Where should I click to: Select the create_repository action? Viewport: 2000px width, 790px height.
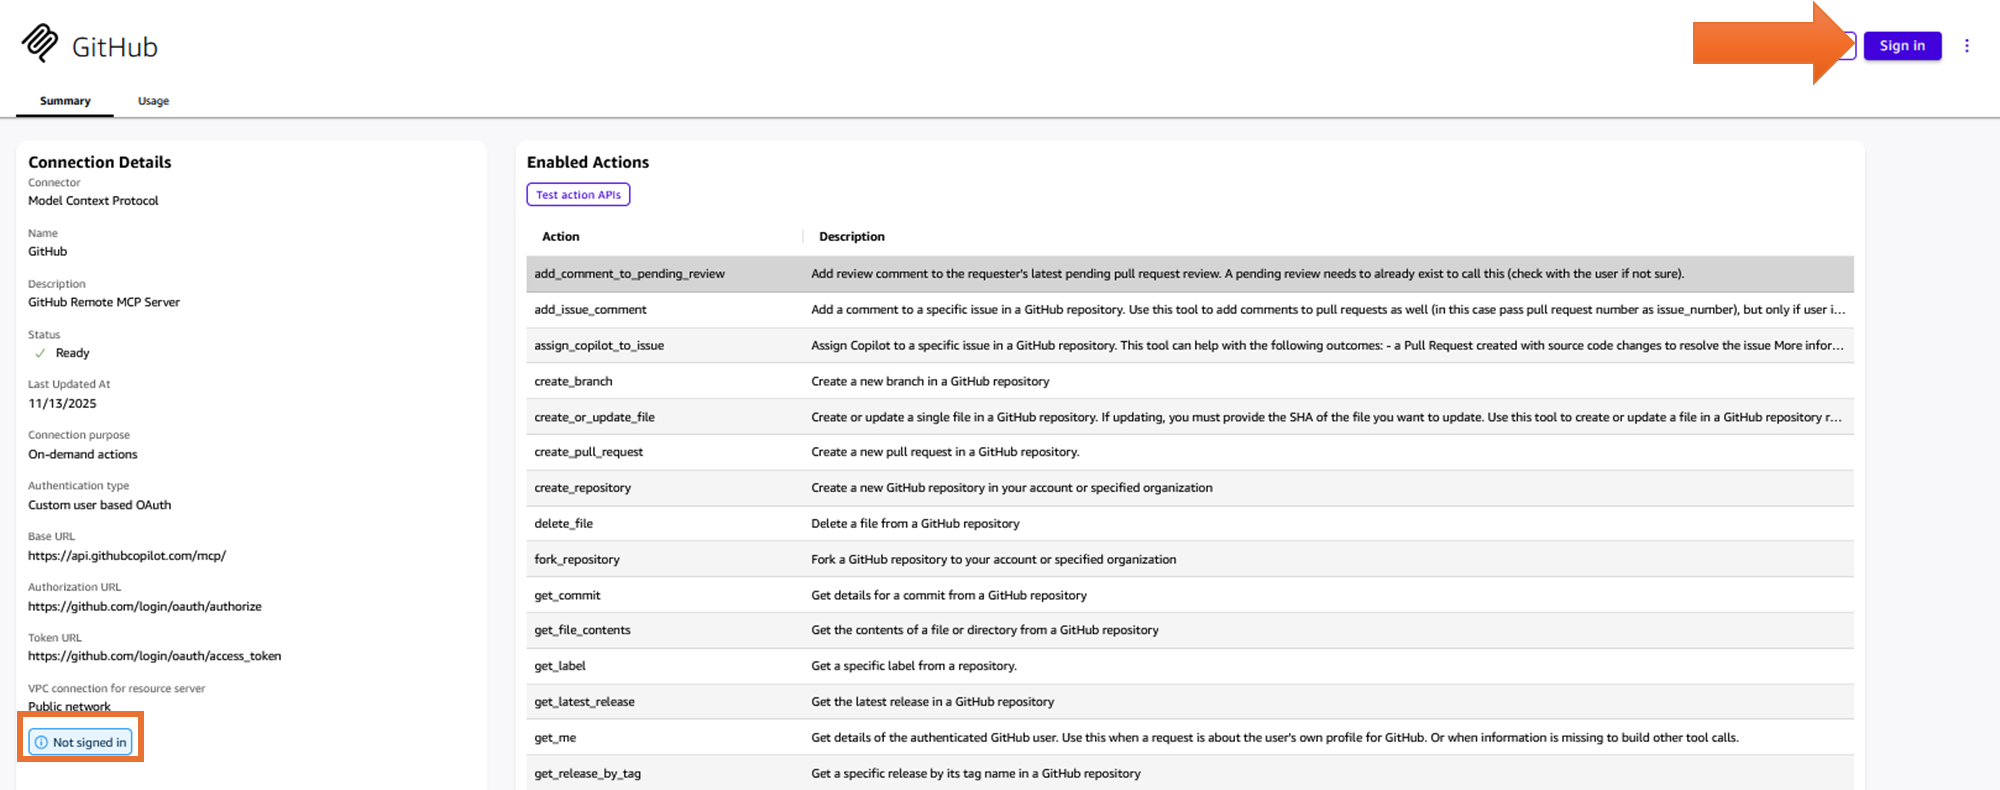click(x=582, y=488)
